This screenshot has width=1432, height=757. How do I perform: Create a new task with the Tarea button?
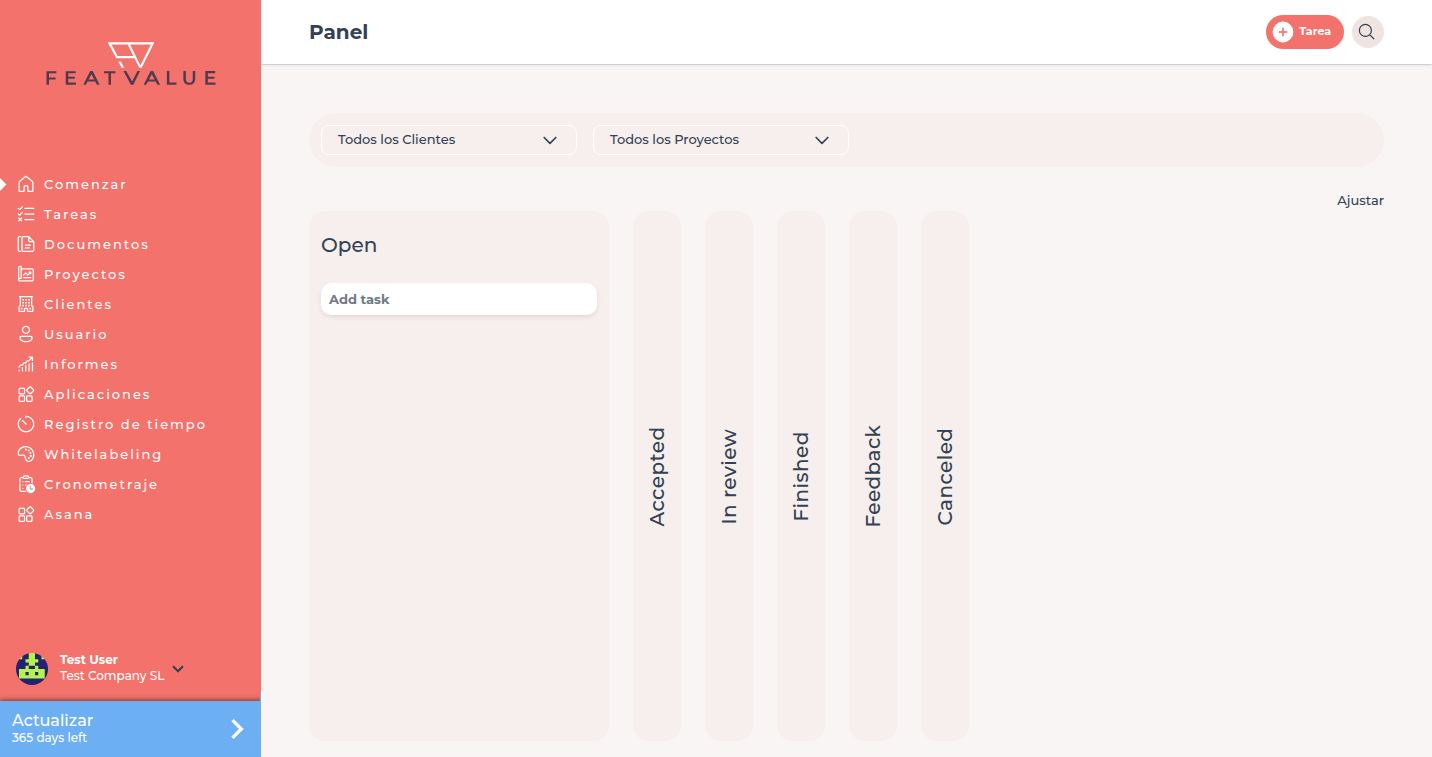point(1304,32)
